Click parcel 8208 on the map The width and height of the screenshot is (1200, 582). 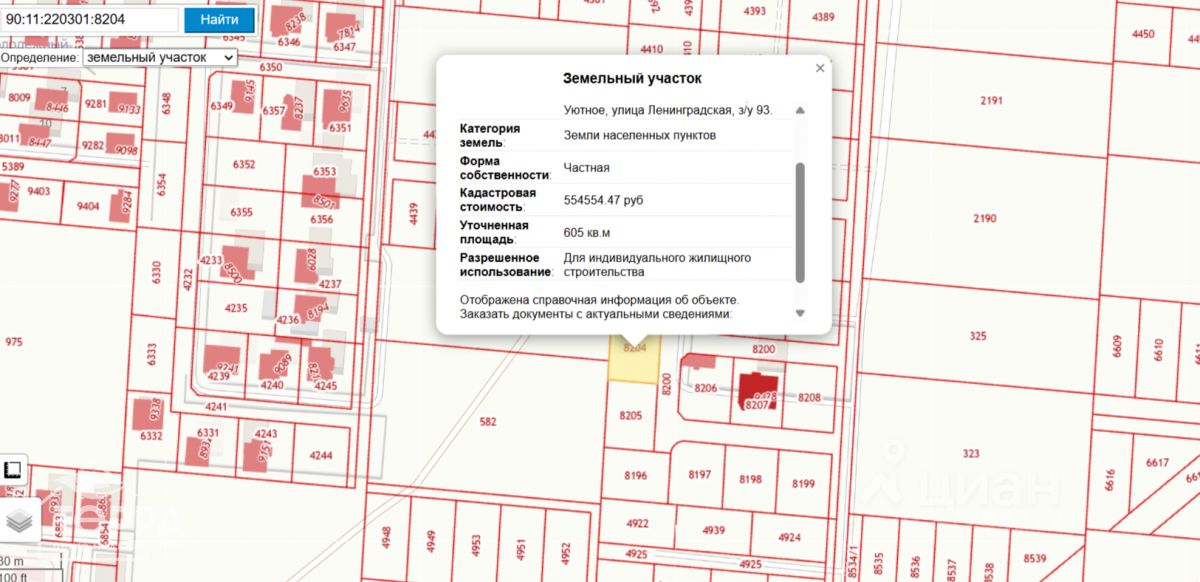pyautogui.click(x=809, y=398)
